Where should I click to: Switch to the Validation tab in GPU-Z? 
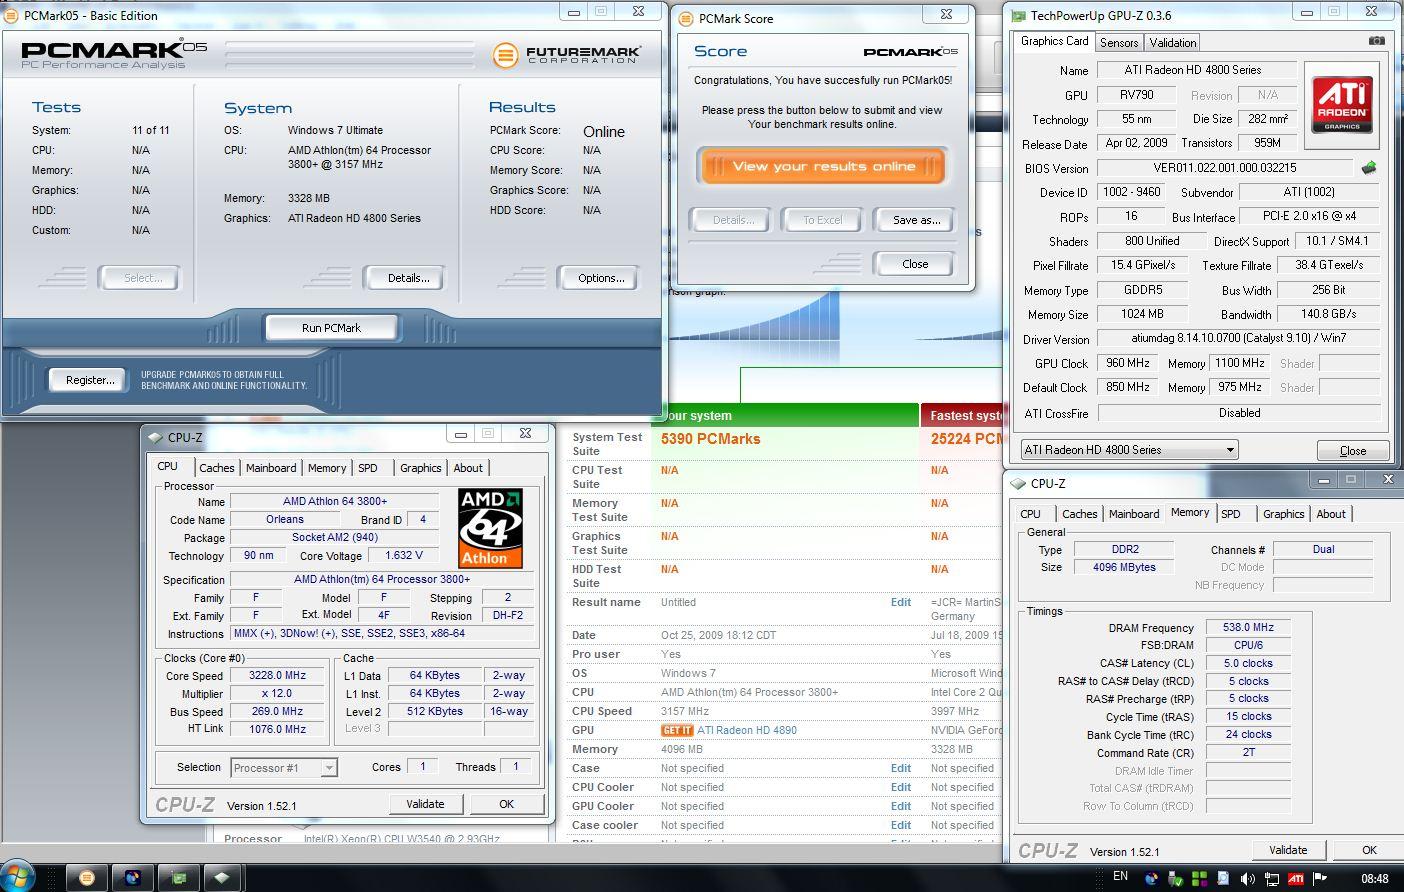click(x=1172, y=43)
